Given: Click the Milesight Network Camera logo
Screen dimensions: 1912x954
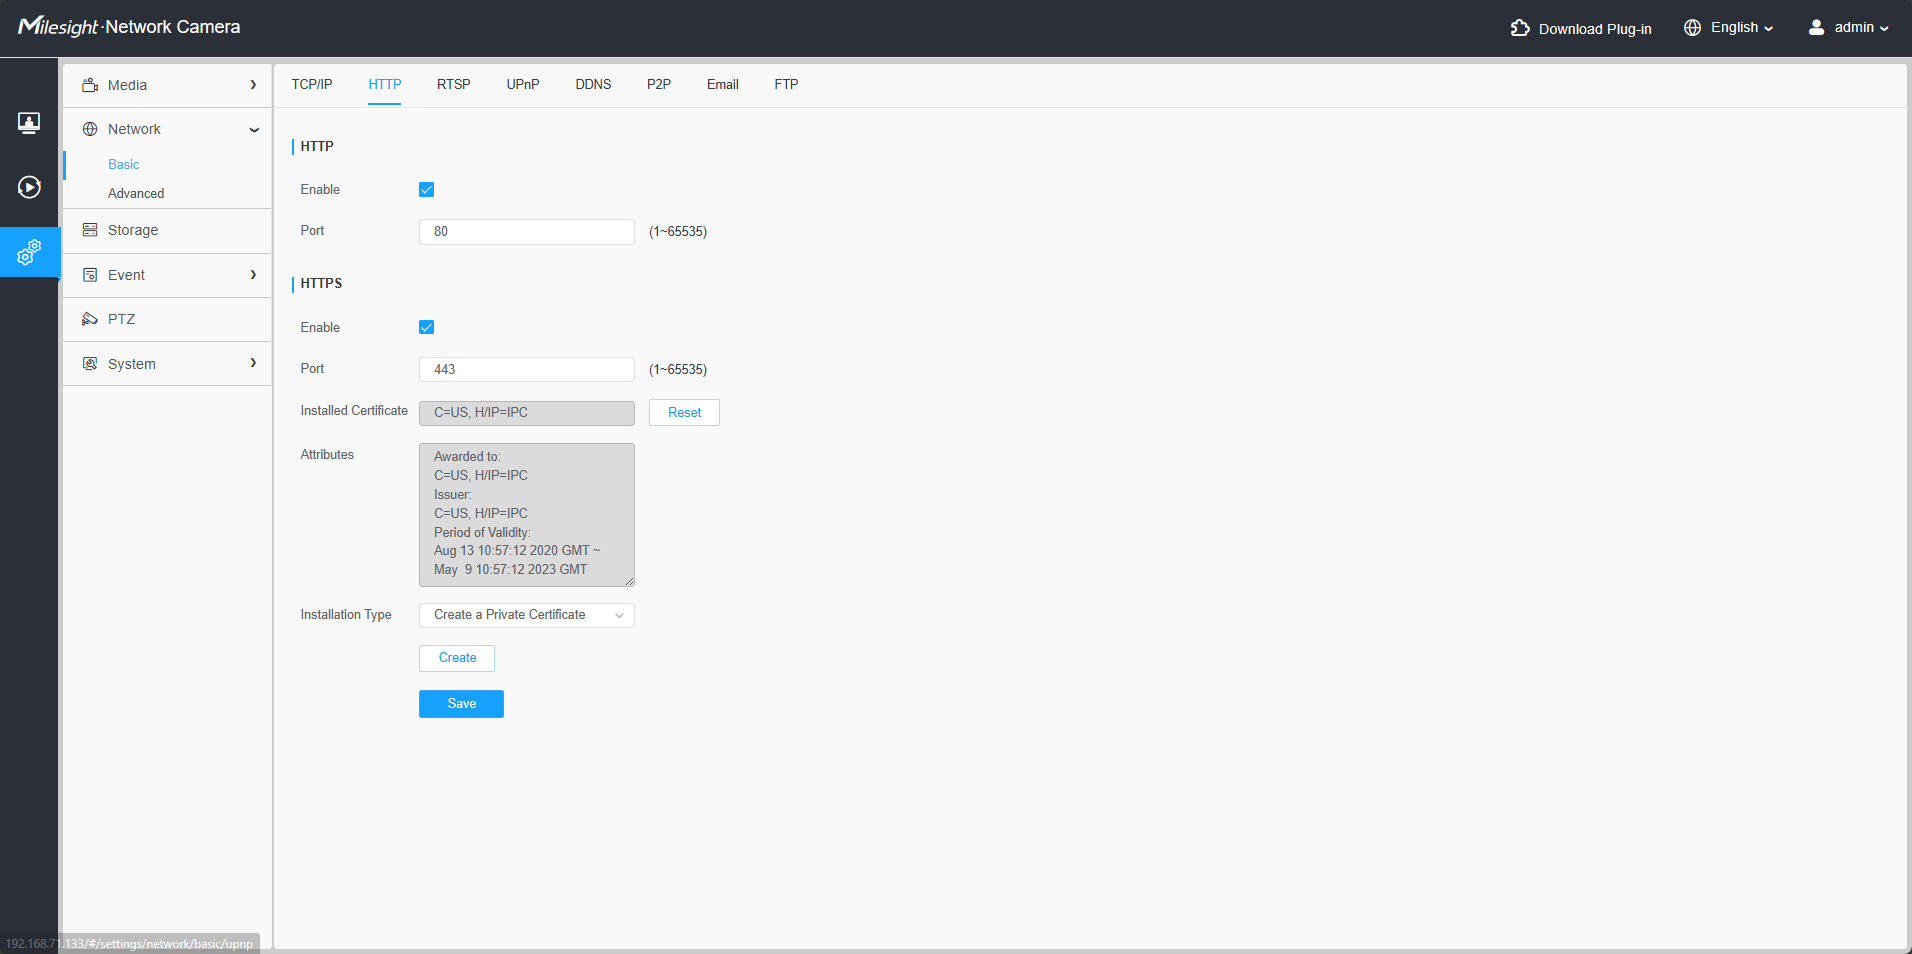Looking at the screenshot, I should [x=129, y=27].
